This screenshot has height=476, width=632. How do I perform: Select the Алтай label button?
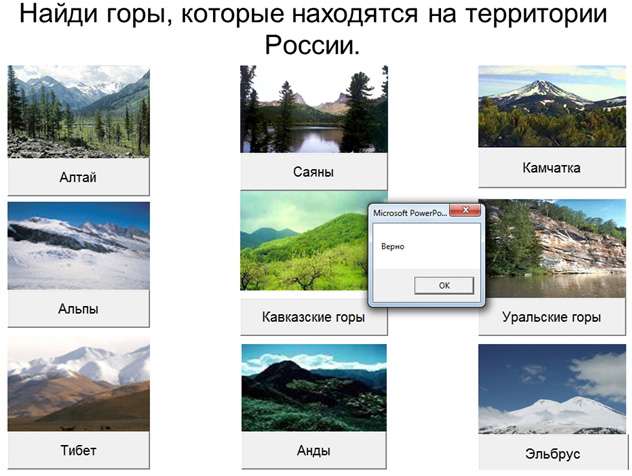click(x=79, y=177)
